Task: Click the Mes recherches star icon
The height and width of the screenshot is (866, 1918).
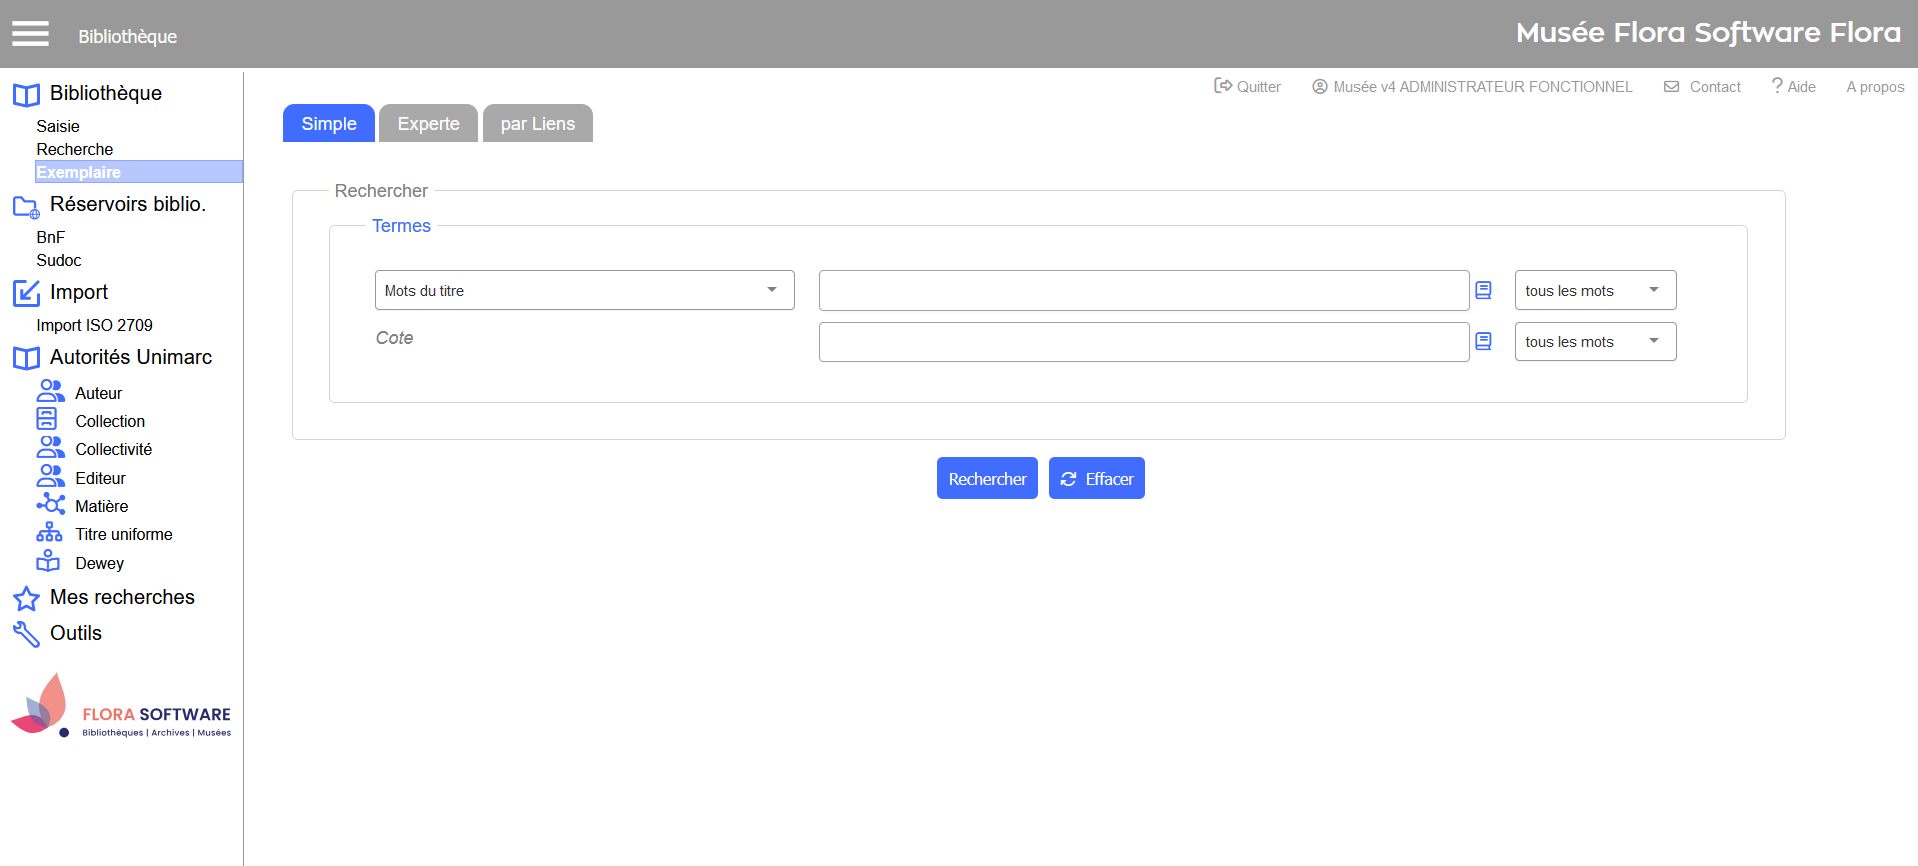Action: tap(26, 599)
